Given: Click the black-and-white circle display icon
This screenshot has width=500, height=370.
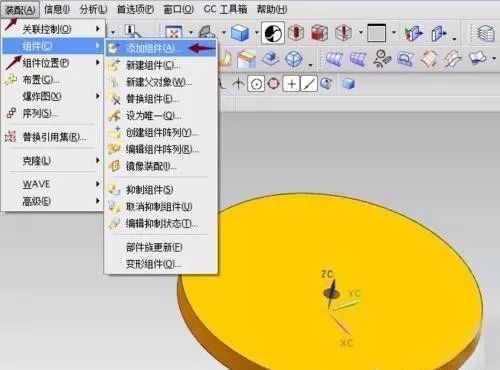Looking at the screenshot, I should pos(273,33).
